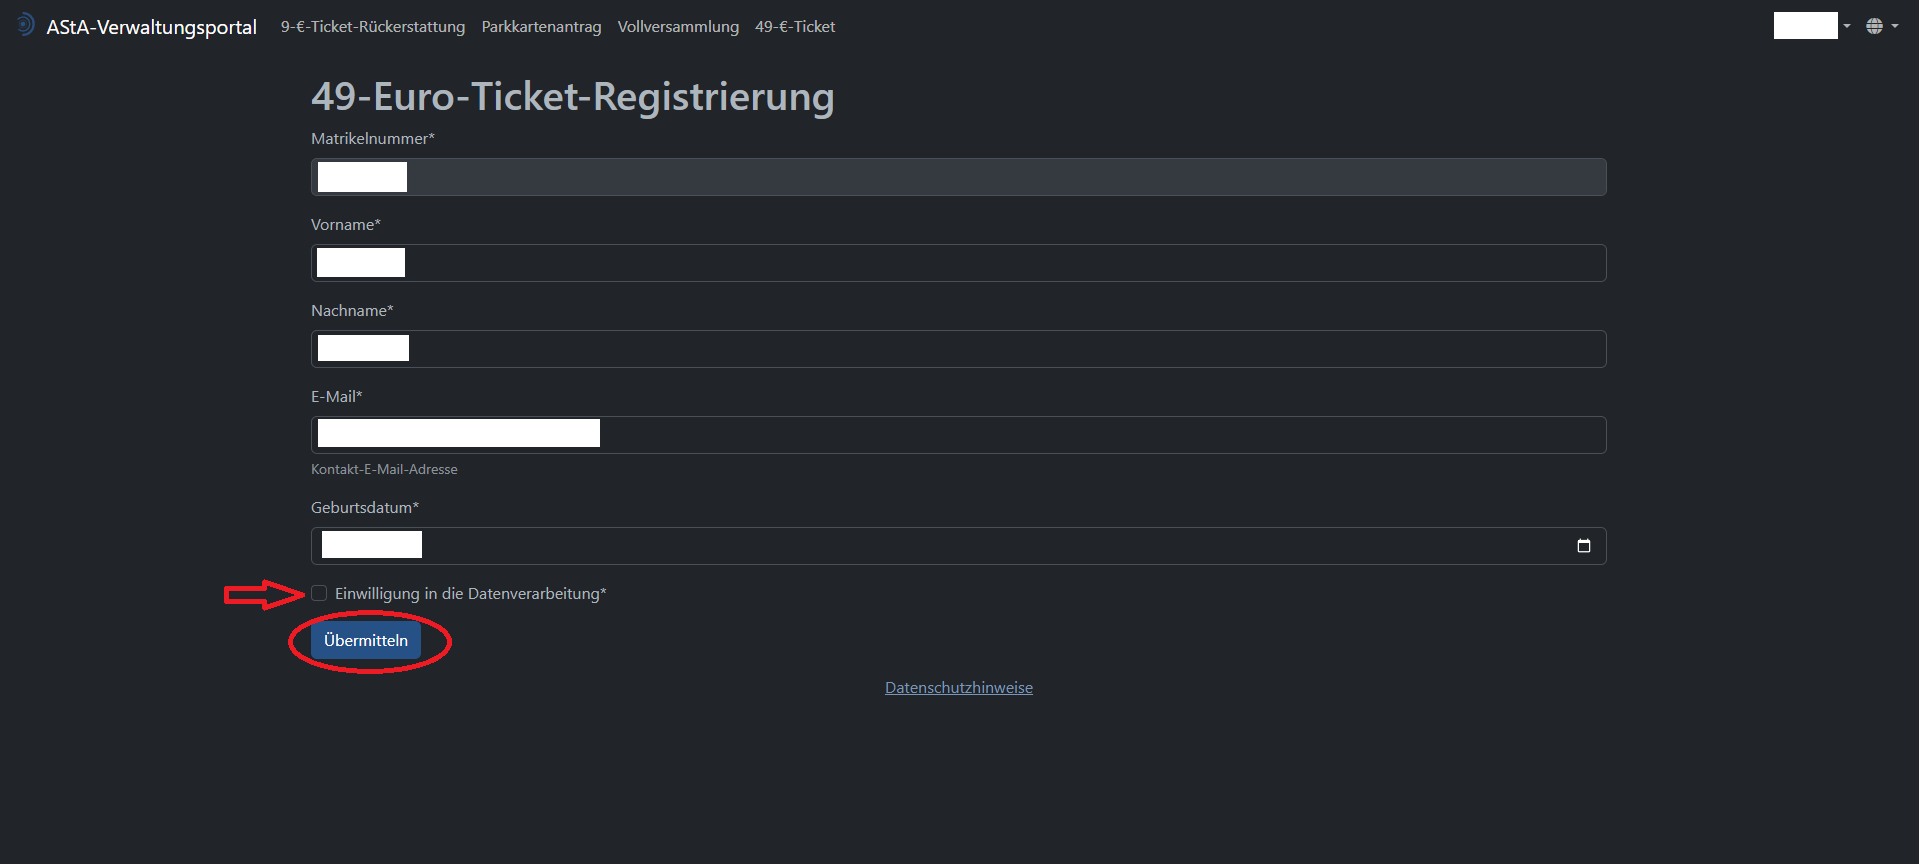Check the Einwilligung in die Datenverarbeitung checkbox

[x=319, y=593]
